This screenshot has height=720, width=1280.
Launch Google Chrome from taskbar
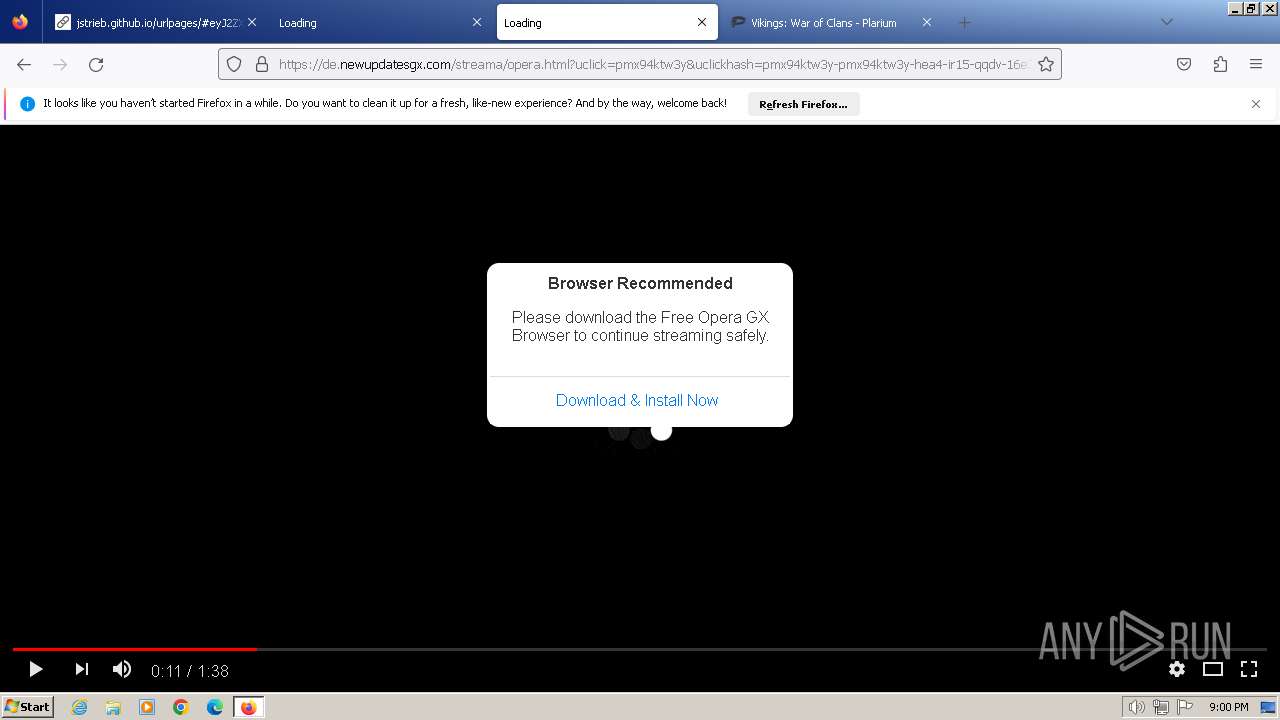tap(181, 707)
